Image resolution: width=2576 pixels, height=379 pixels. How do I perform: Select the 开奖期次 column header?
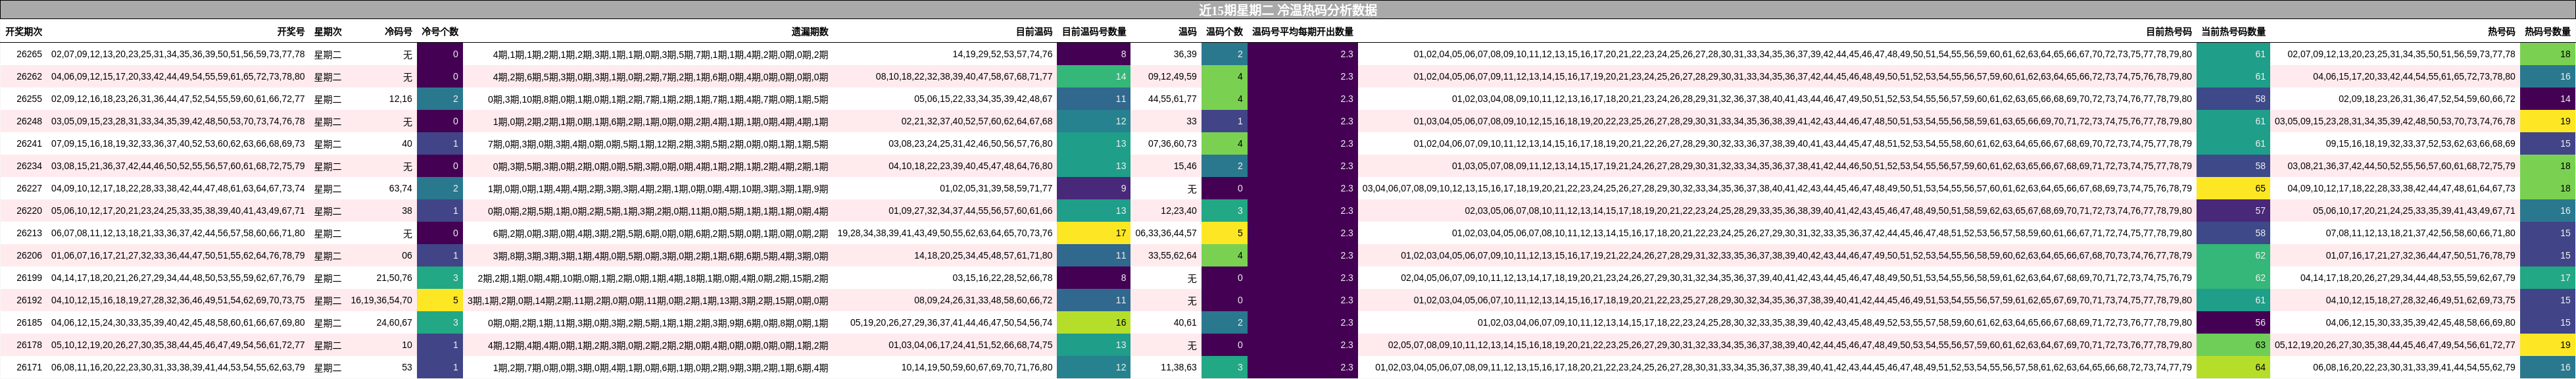click(24, 32)
